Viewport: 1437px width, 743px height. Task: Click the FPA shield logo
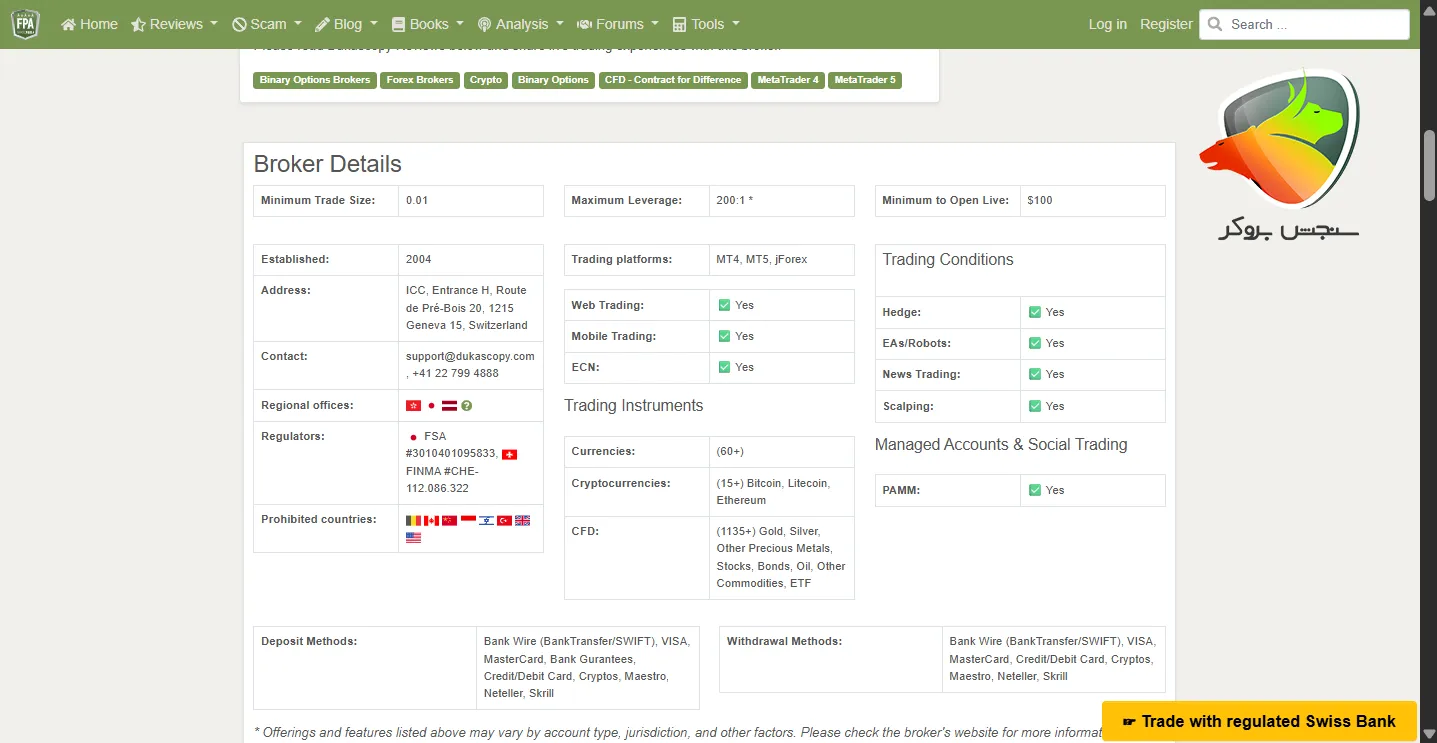pos(25,24)
